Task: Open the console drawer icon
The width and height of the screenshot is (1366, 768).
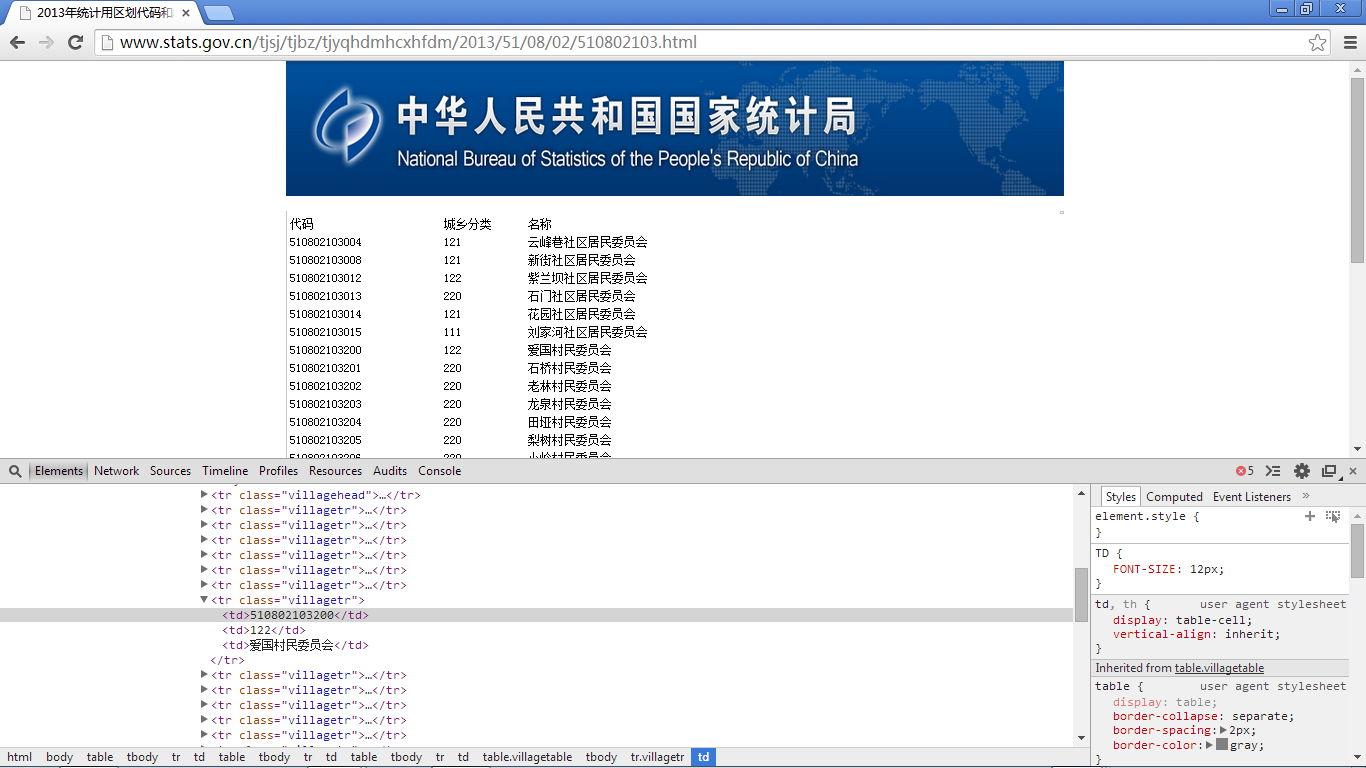Action: click(1272, 470)
